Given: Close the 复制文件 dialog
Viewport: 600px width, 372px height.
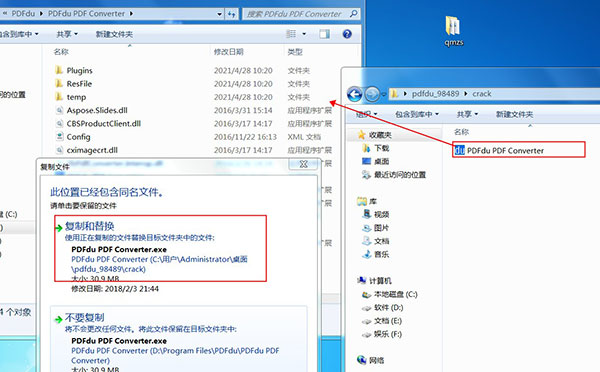Looking at the screenshot, I should coord(303,164).
